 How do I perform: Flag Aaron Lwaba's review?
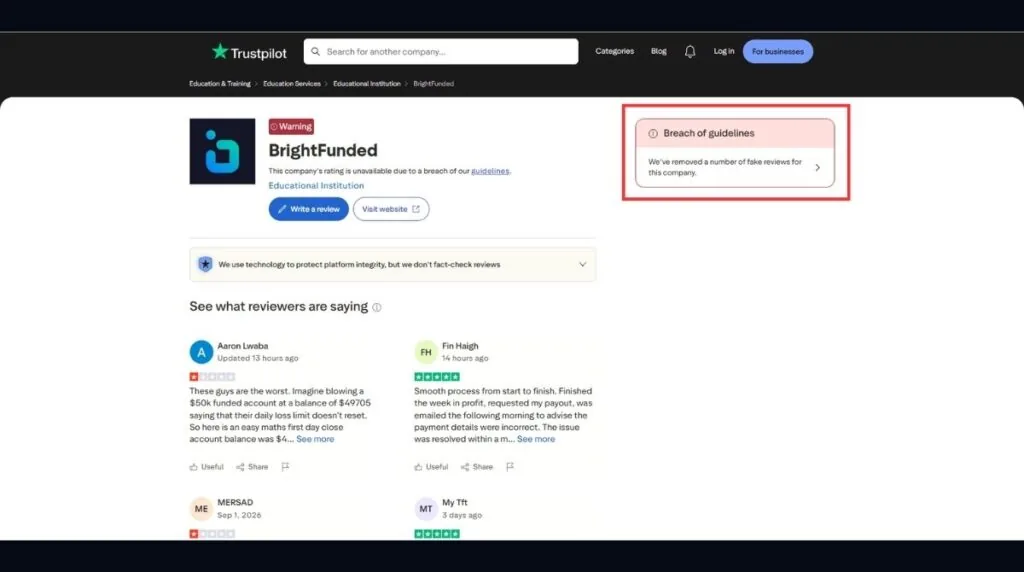[285, 467]
